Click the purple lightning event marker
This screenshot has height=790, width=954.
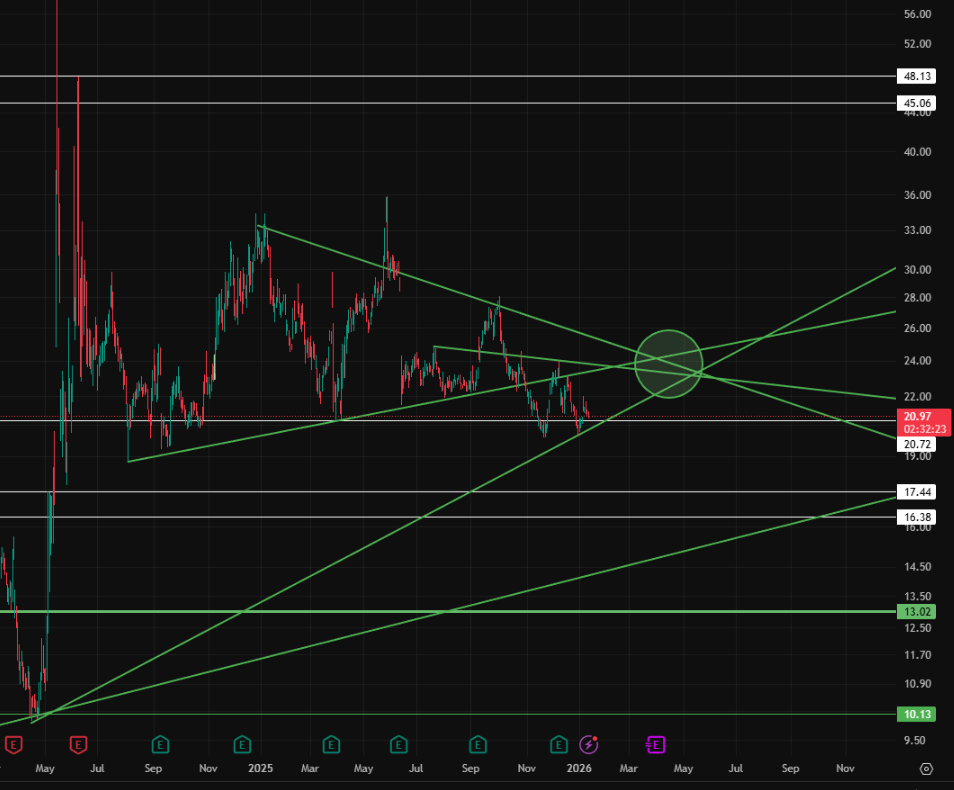[x=588, y=744]
